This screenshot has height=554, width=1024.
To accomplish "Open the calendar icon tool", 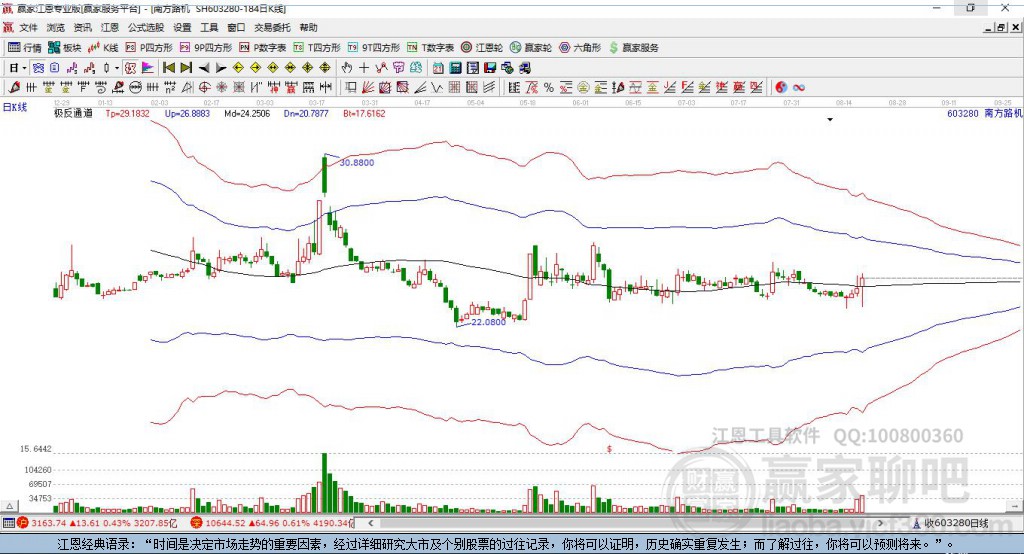I will click(x=438, y=68).
